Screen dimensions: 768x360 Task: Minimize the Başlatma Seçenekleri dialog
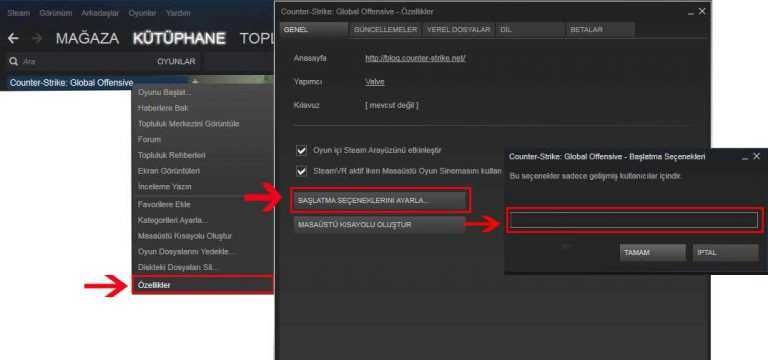(745, 157)
